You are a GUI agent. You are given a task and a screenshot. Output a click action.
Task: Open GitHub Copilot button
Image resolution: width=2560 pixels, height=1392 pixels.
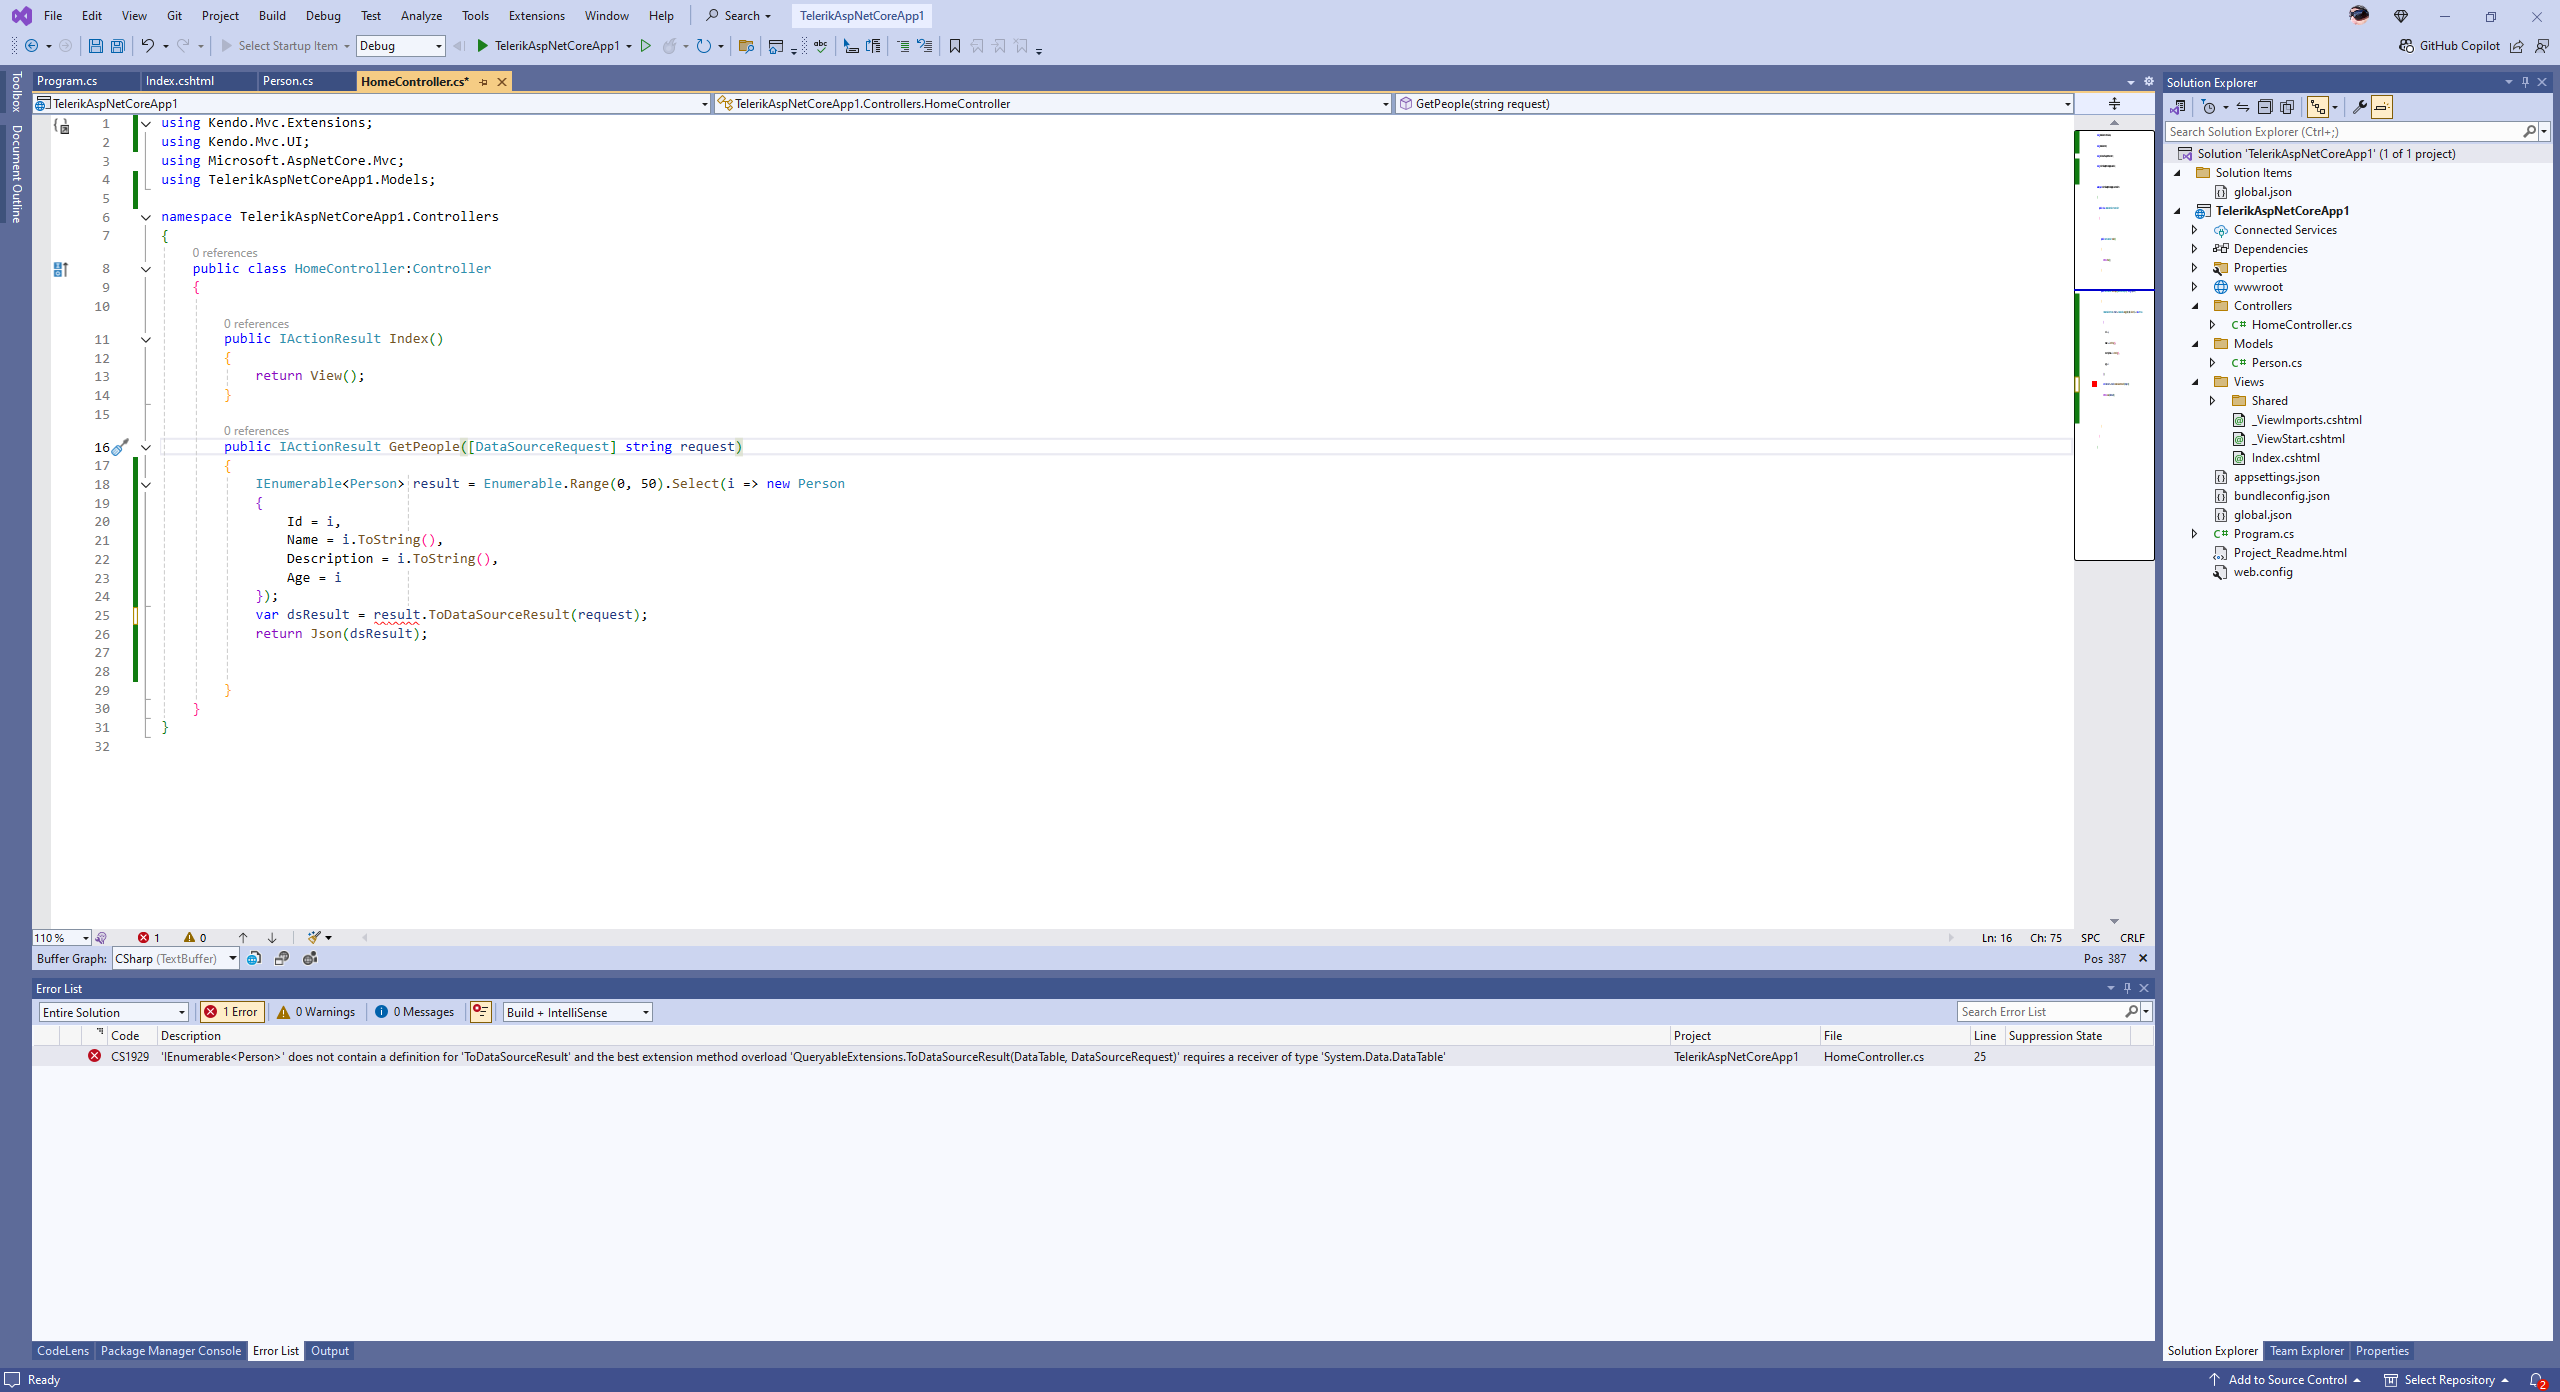click(x=2448, y=46)
